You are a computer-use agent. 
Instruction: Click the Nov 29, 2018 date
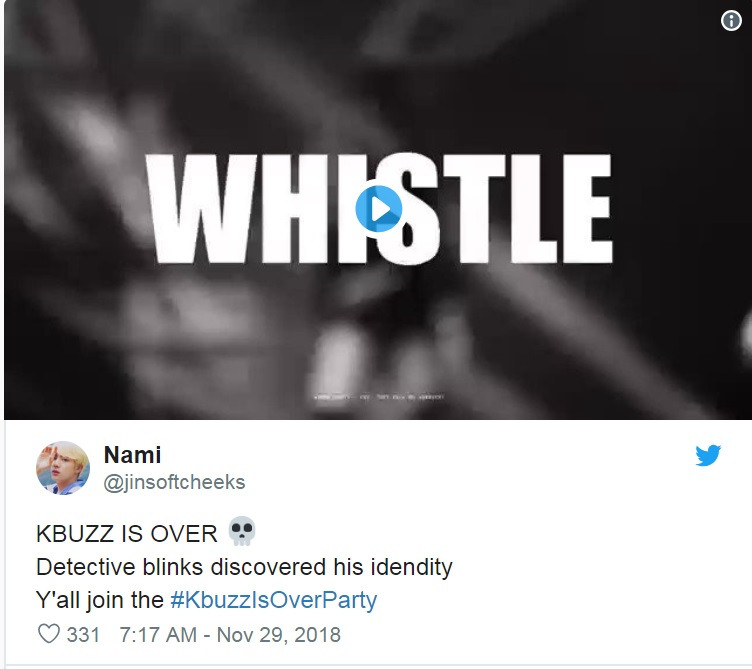click(279, 634)
